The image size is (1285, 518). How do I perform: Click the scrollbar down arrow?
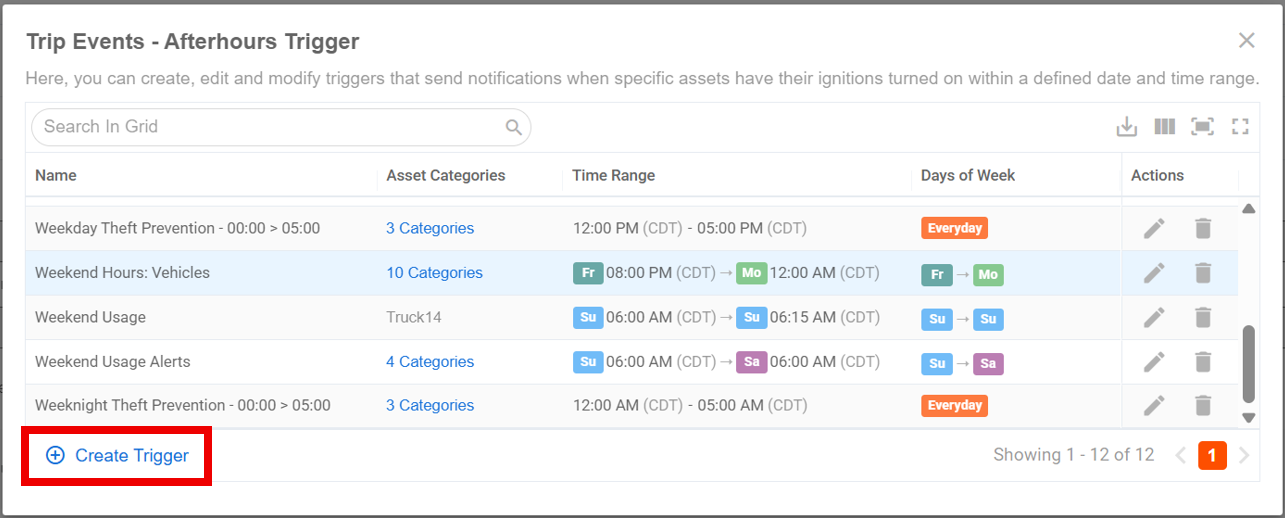[1248, 417]
